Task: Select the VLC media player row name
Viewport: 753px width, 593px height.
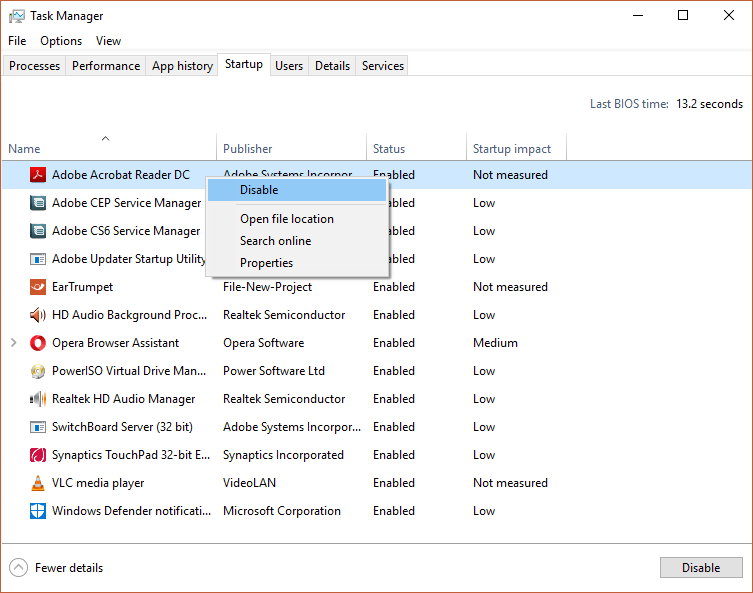Action: (x=98, y=483)
